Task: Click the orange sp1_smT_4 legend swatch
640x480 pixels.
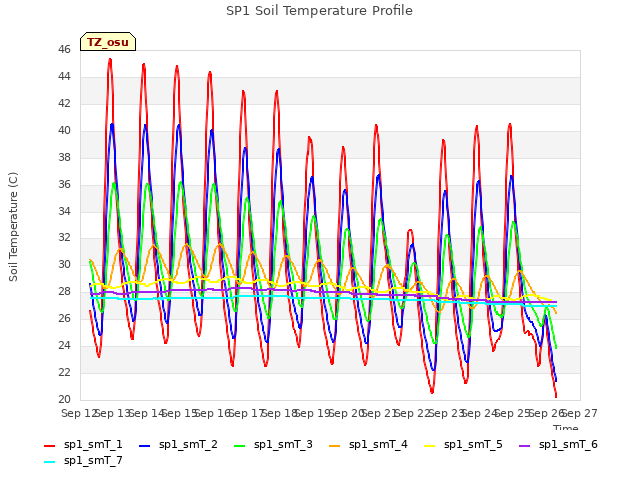Action: [x=334, y=446]
